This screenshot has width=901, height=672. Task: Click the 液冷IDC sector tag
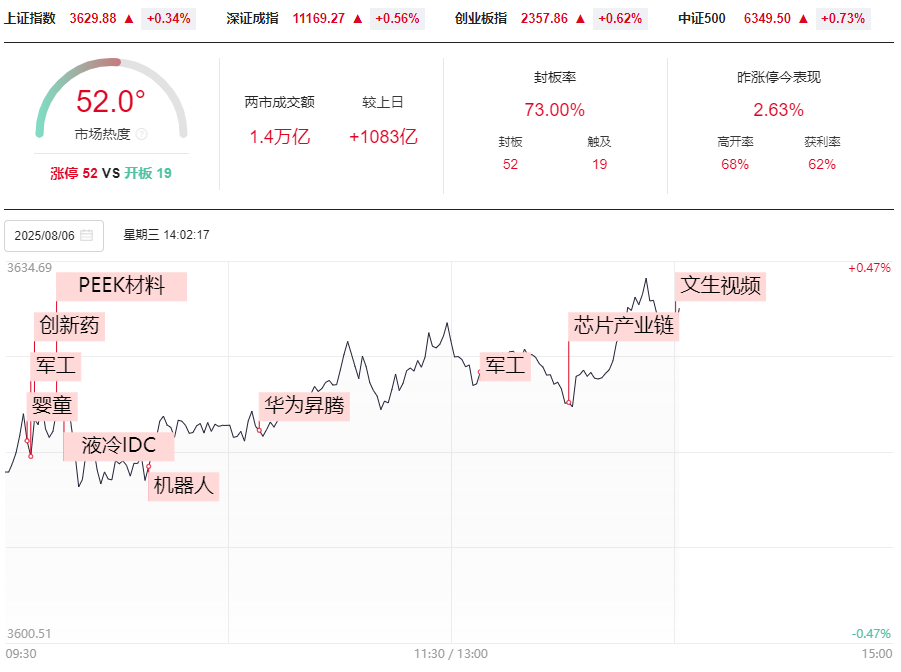point(118,446)
